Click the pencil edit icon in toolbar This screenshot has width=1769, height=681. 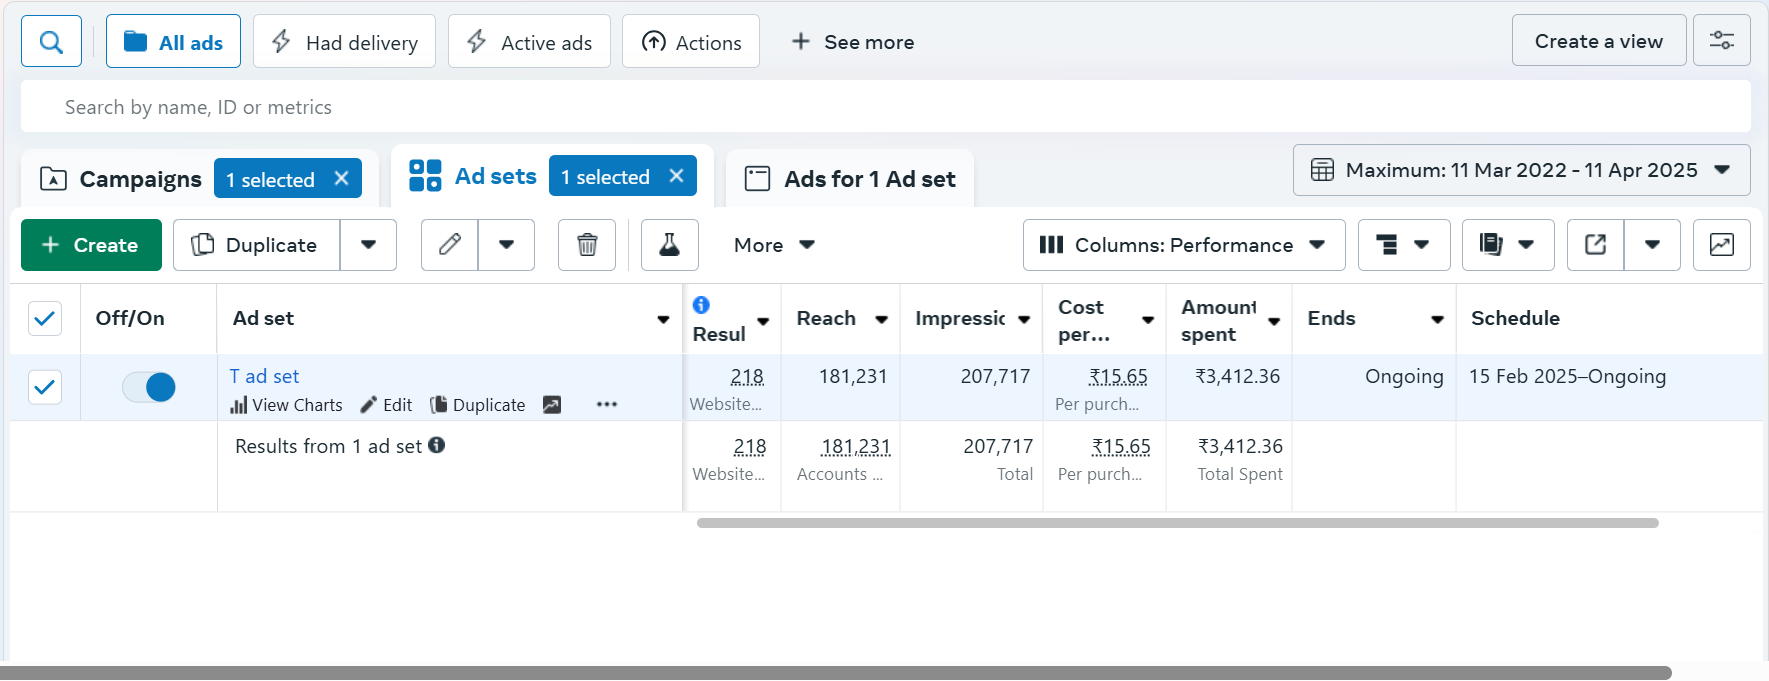pyautogui.click(x=450, y=245)
